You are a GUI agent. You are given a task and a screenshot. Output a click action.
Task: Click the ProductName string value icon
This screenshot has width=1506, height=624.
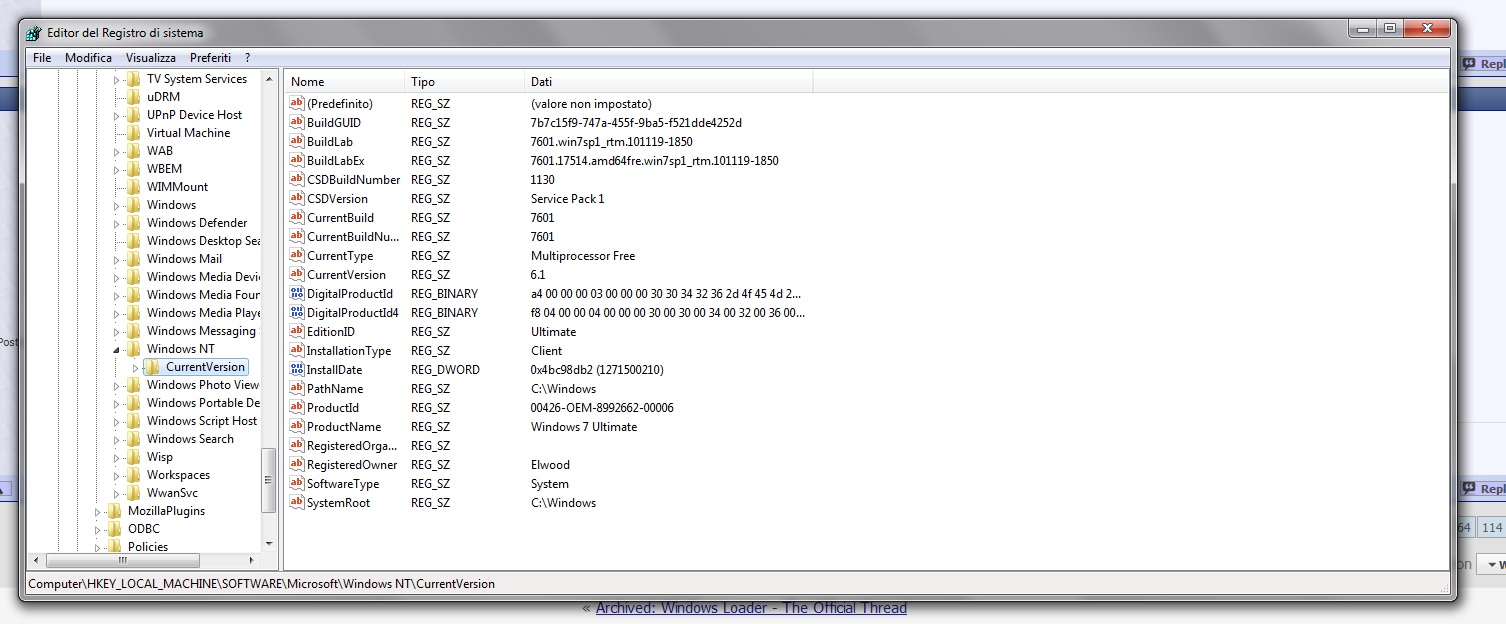pos(296,426)
